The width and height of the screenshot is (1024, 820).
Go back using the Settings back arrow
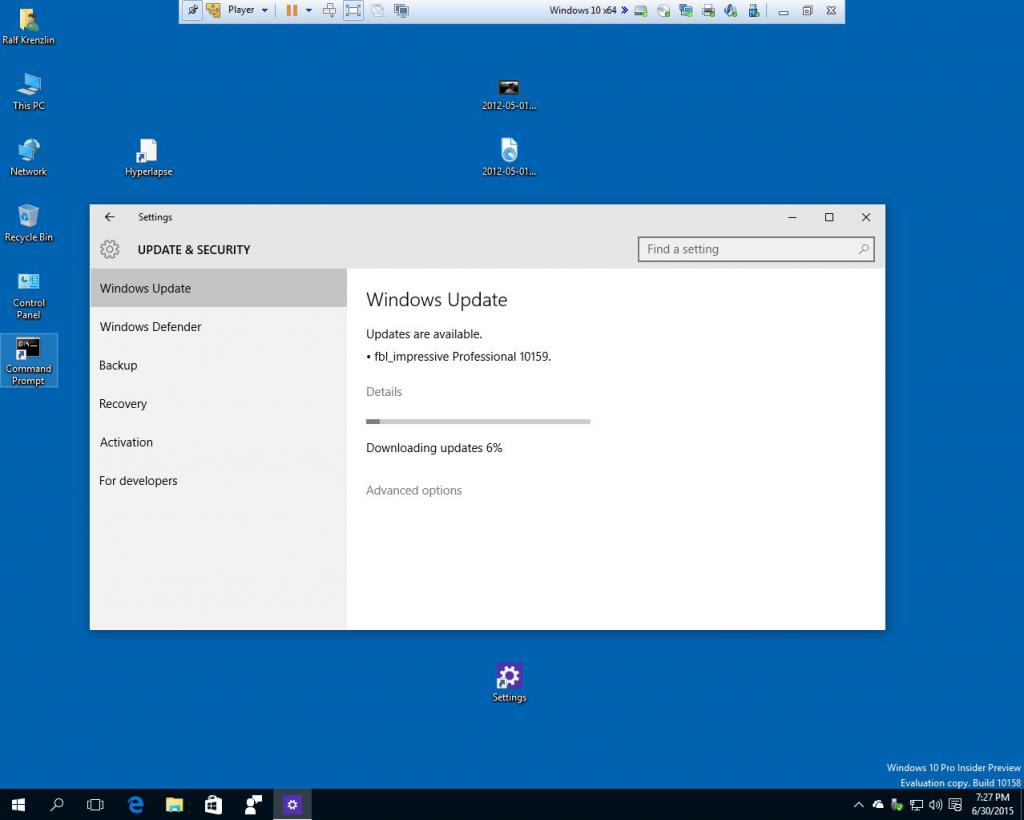click(110, 217)
